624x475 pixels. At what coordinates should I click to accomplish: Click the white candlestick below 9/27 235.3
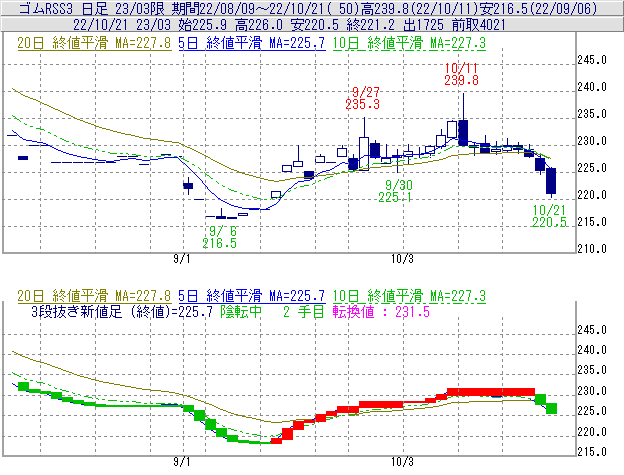[364, 154]
